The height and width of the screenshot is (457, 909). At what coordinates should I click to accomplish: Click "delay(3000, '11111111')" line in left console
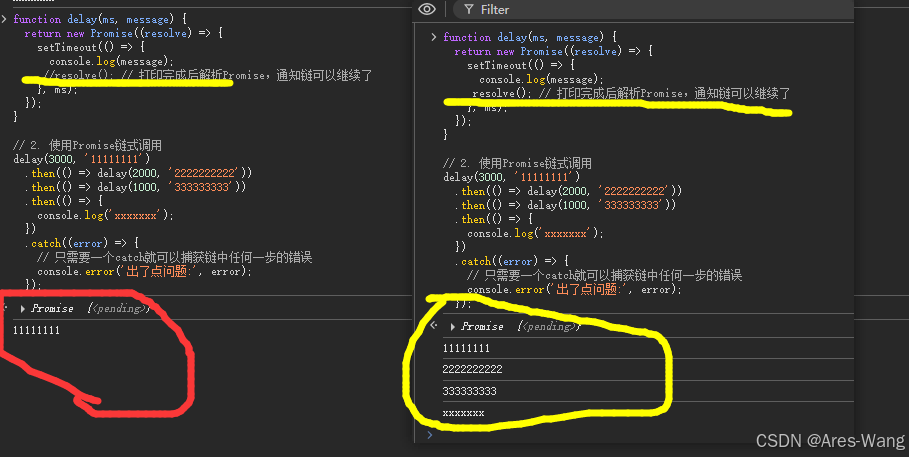pyautogui.click(x=82, y=159)
